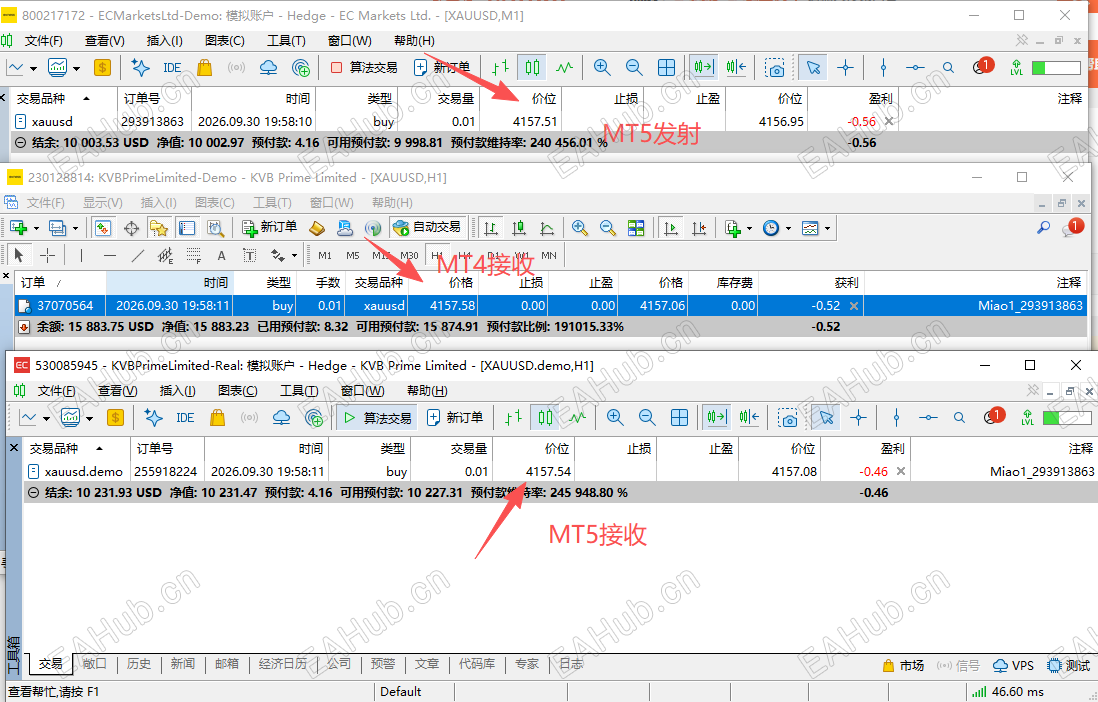Toggle chart auto scroll in EC Markets toolbar
This screenshot has width=1098, height=702.
click(703, 67)
